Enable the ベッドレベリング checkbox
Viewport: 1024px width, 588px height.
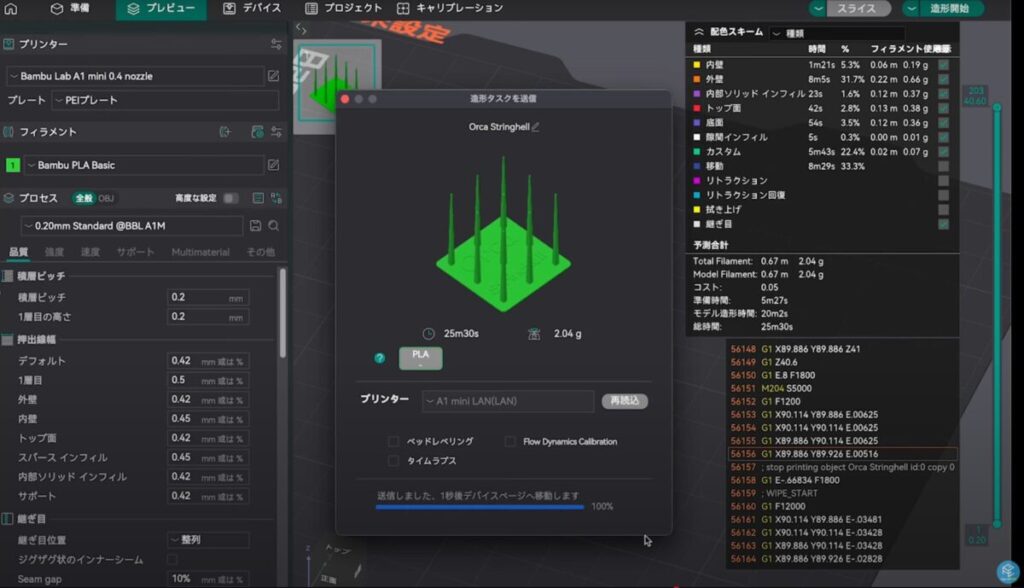click(x=394, y=441)
